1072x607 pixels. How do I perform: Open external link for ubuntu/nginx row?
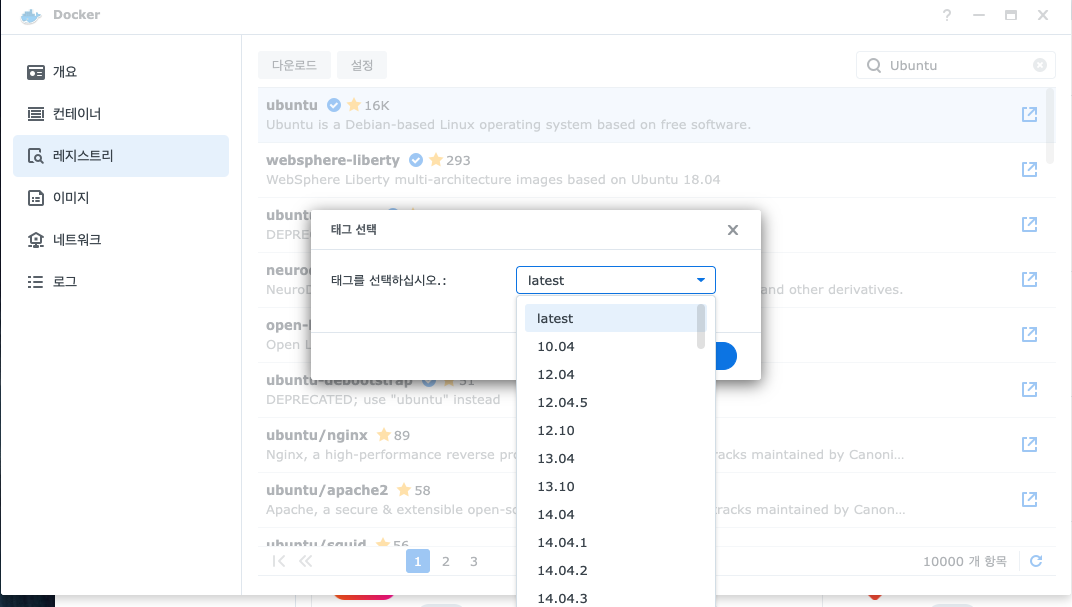click(1029, 444)
